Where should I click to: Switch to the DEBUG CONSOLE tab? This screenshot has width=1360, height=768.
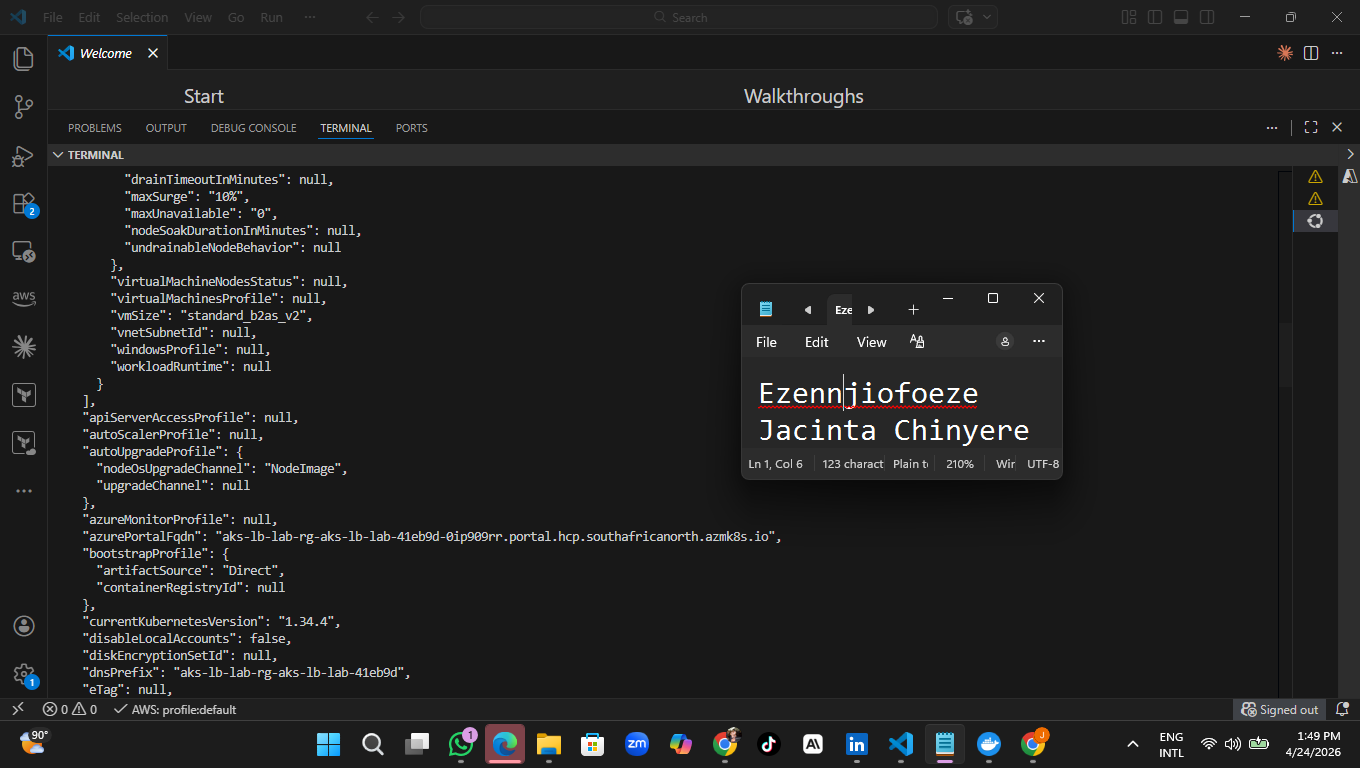[x=254, y=128]
